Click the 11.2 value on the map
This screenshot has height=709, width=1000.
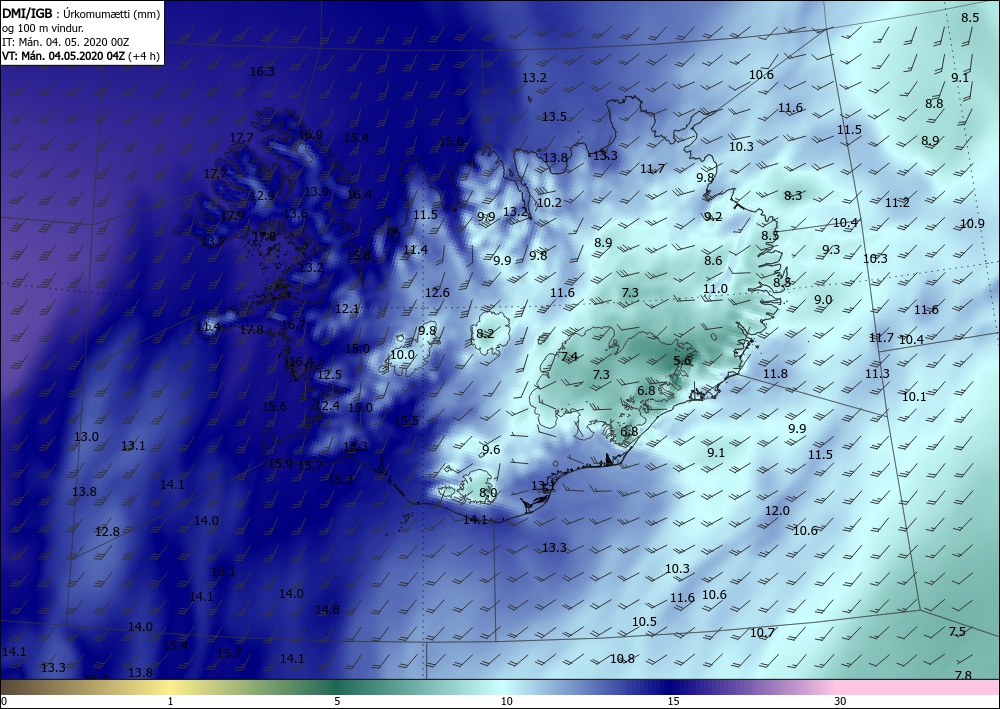click(x=897, y=203)
